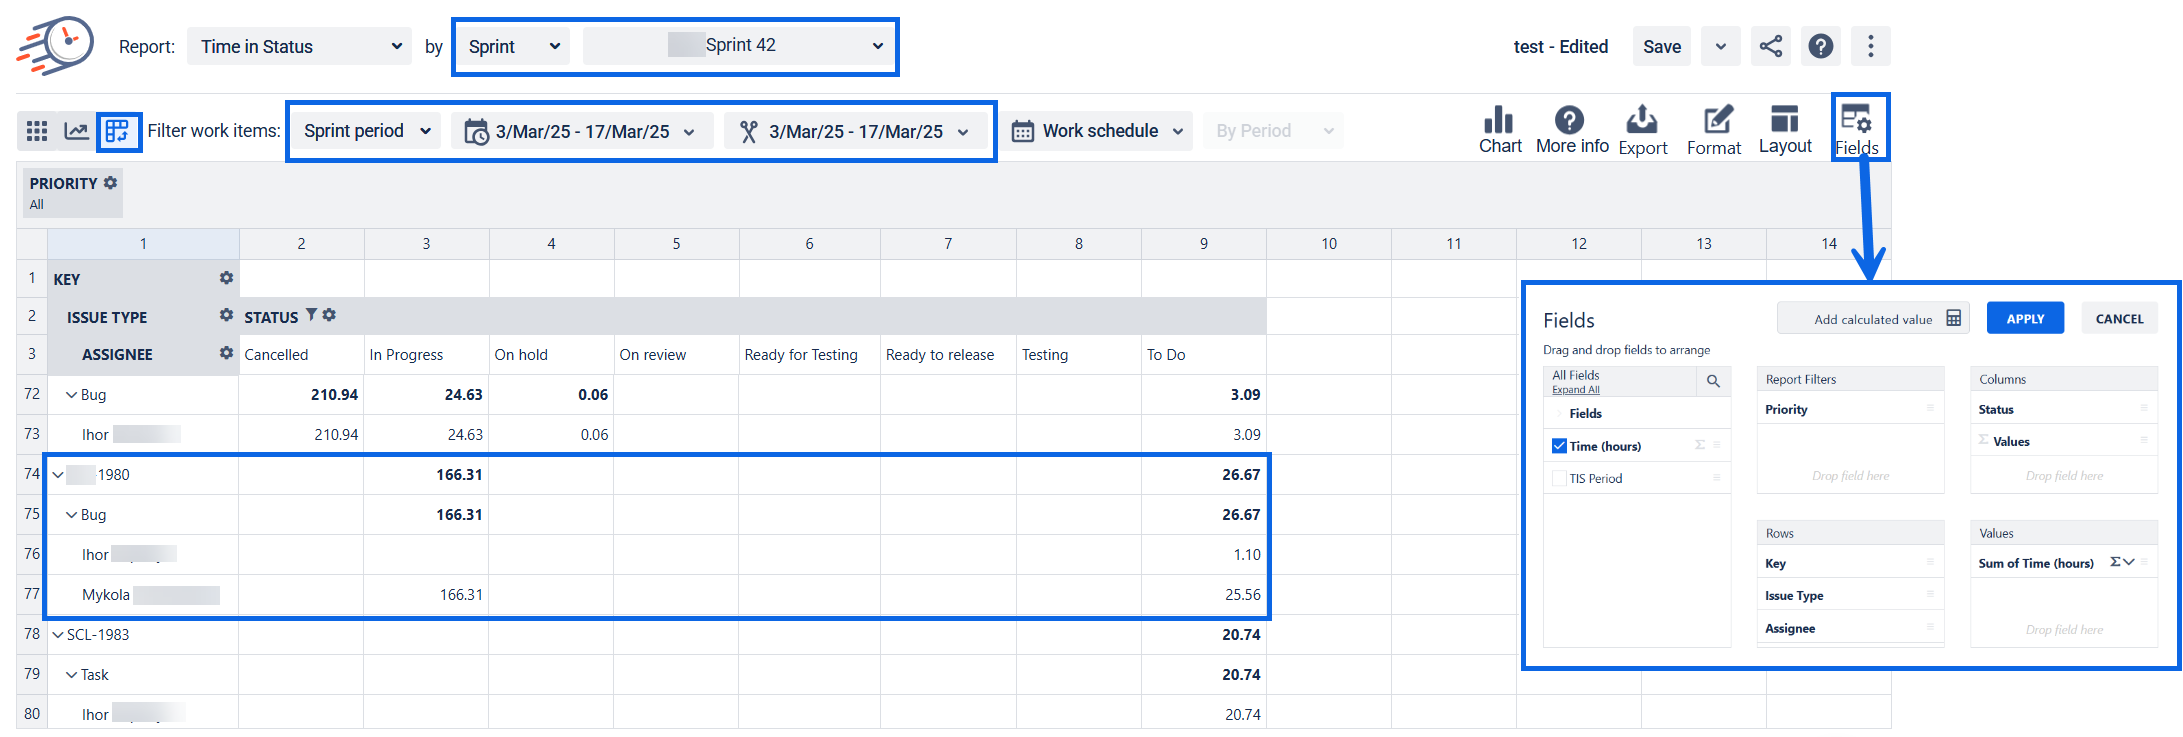Open the Work schedule dropdown
Screen dimensions: 2183x737
click(x=1097, y=131)
